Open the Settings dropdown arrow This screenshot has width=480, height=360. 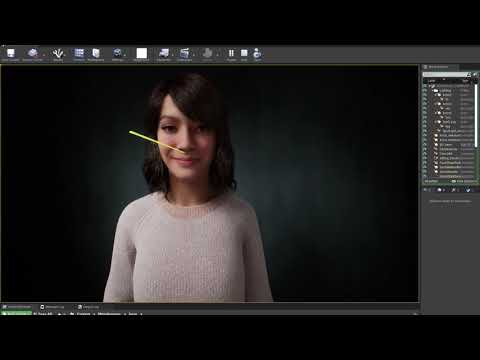(125, 54)
